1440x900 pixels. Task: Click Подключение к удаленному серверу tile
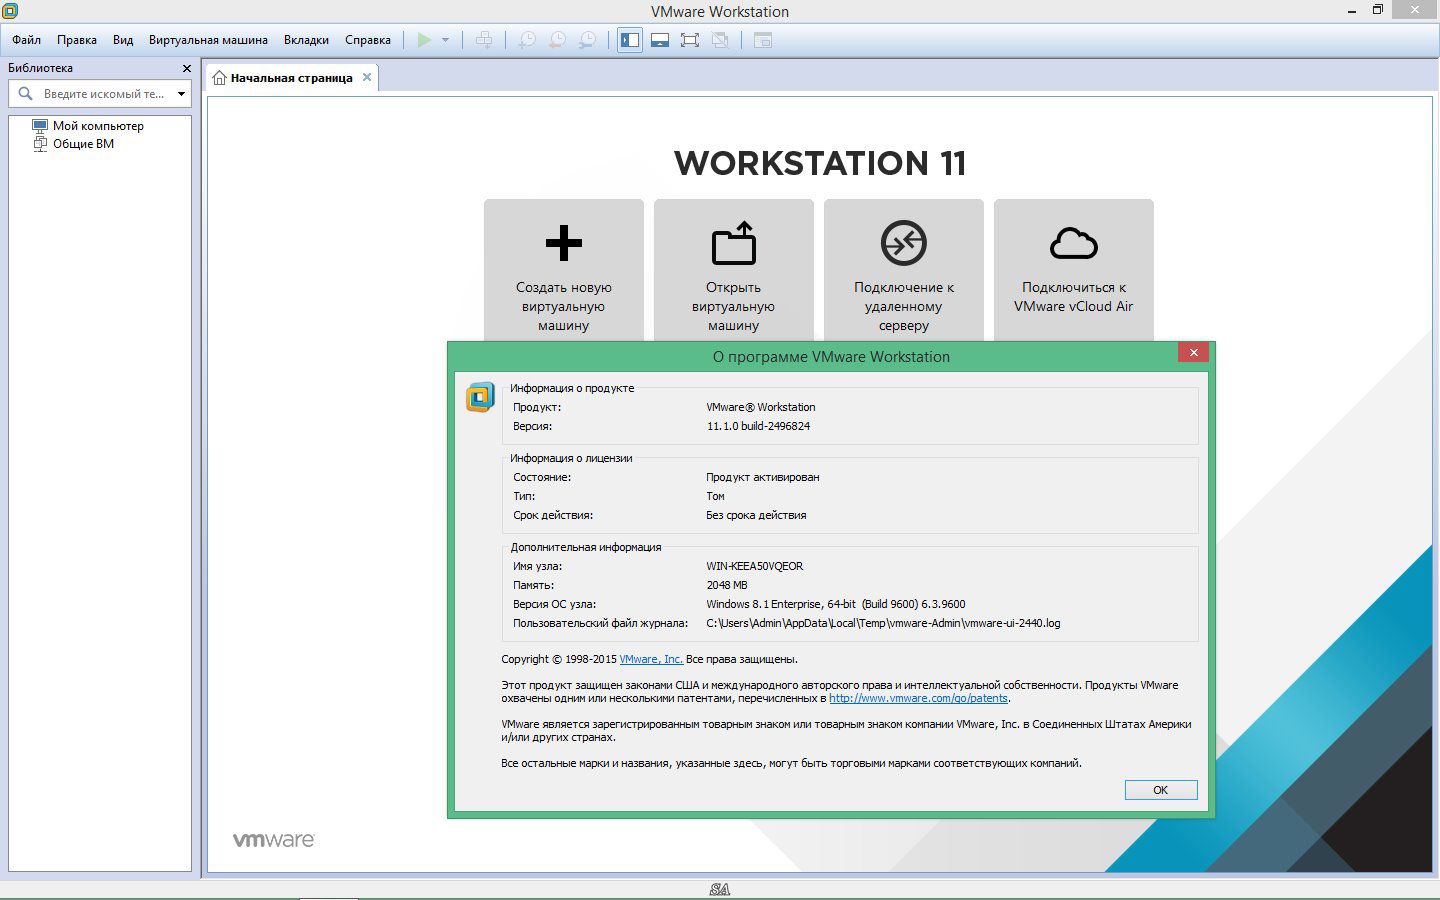(904, 270)
